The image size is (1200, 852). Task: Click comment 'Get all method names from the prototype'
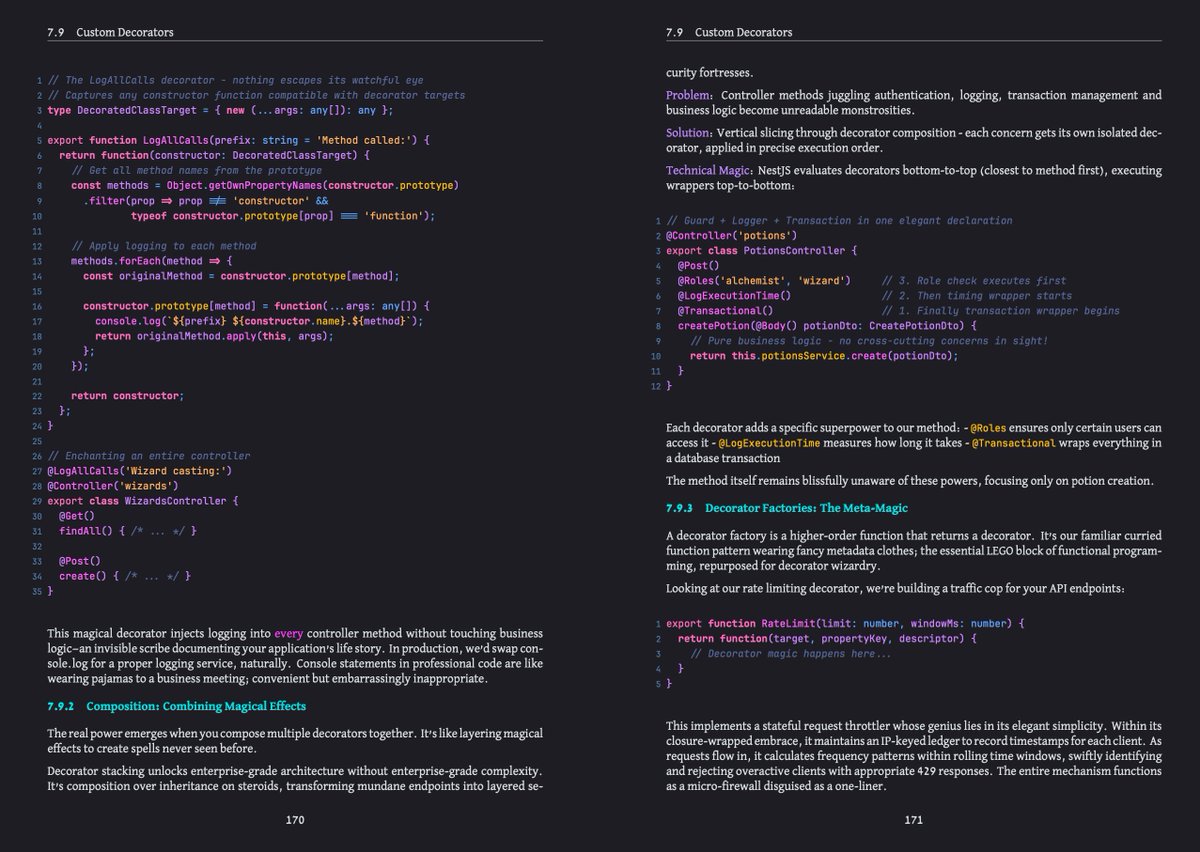point(197,170)
